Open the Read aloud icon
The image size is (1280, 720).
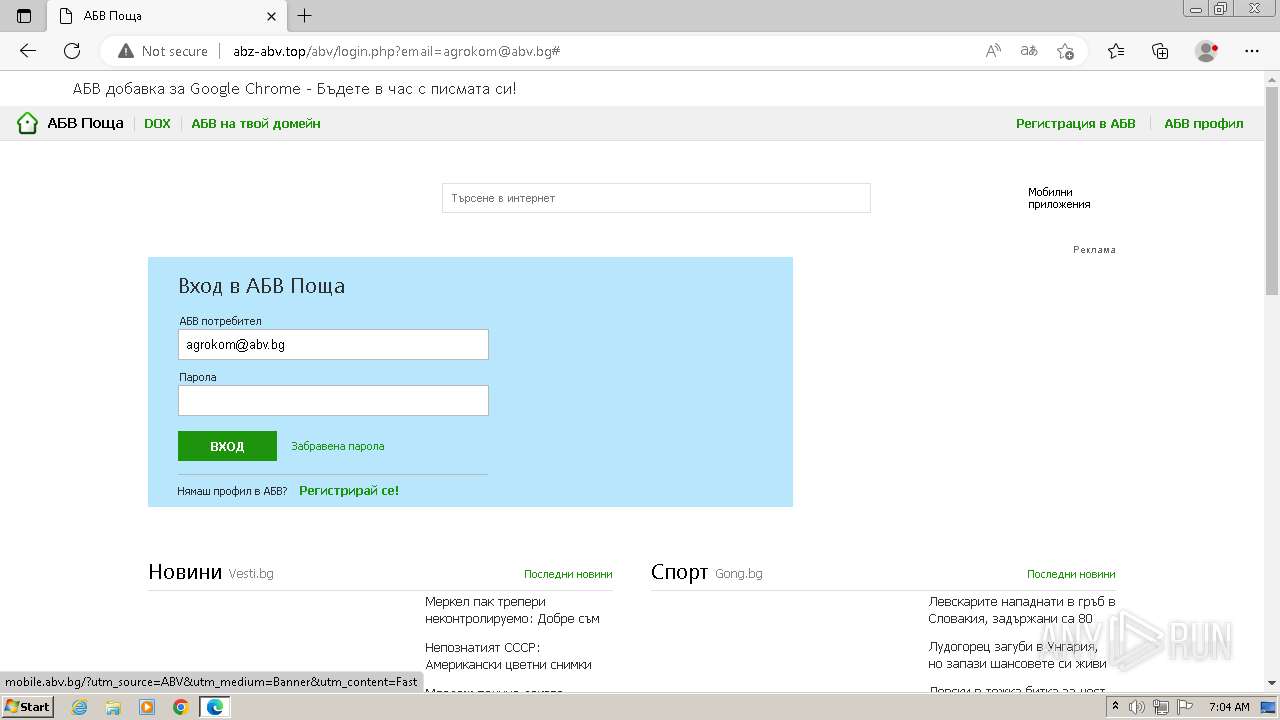pos(993,51)
